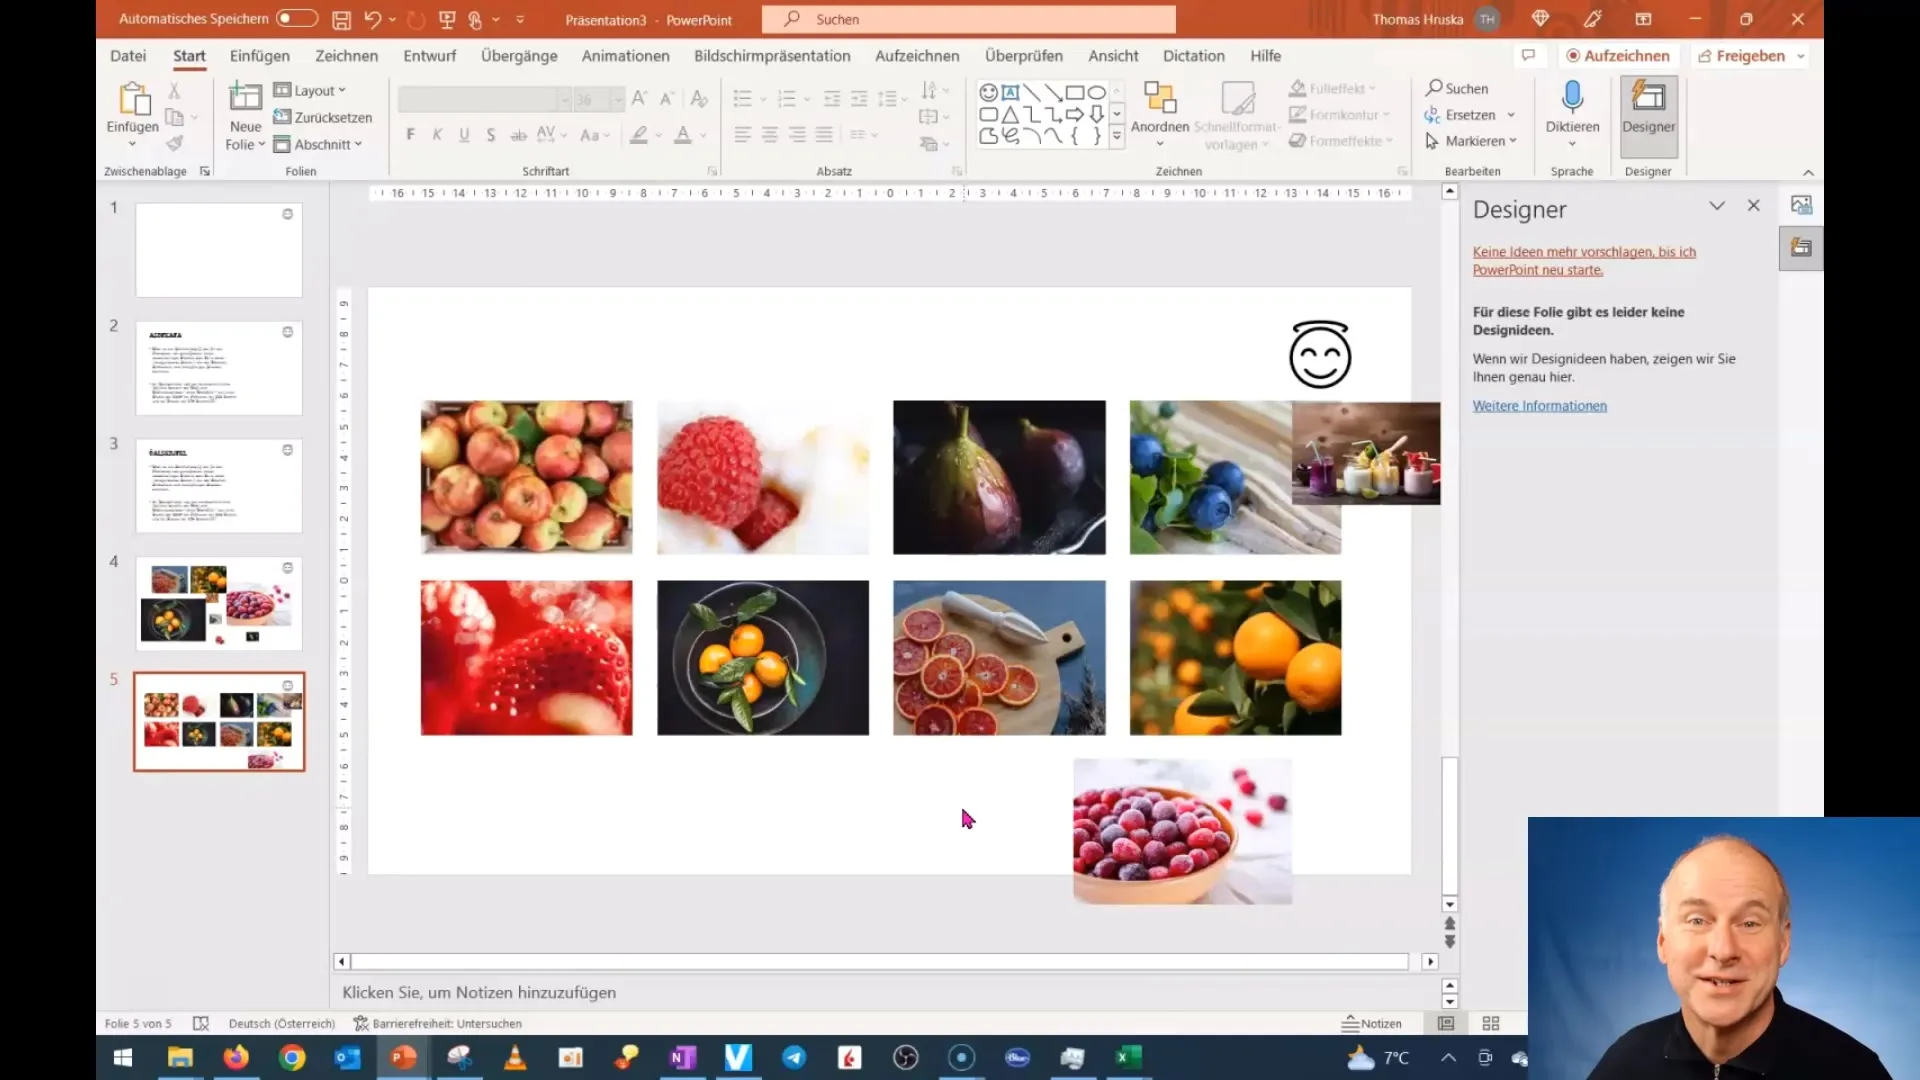1920x1080 pixels.
Task: Click the vertical slide scrollbar thumb
Action: point(1449,826)
